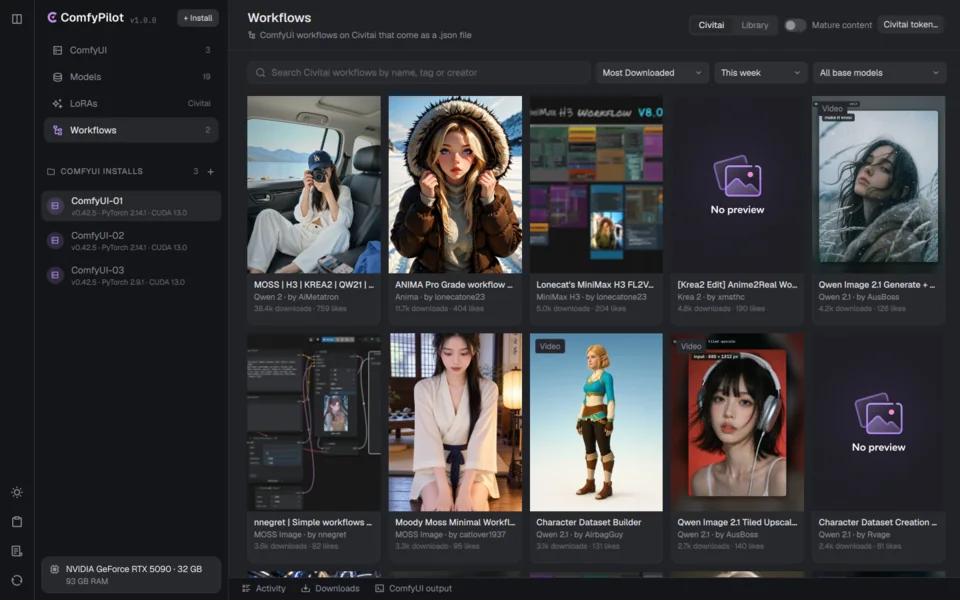Screen dimensions: 960x600
Task: Click the Downloads arrow icon
Action: coord(306,588)
